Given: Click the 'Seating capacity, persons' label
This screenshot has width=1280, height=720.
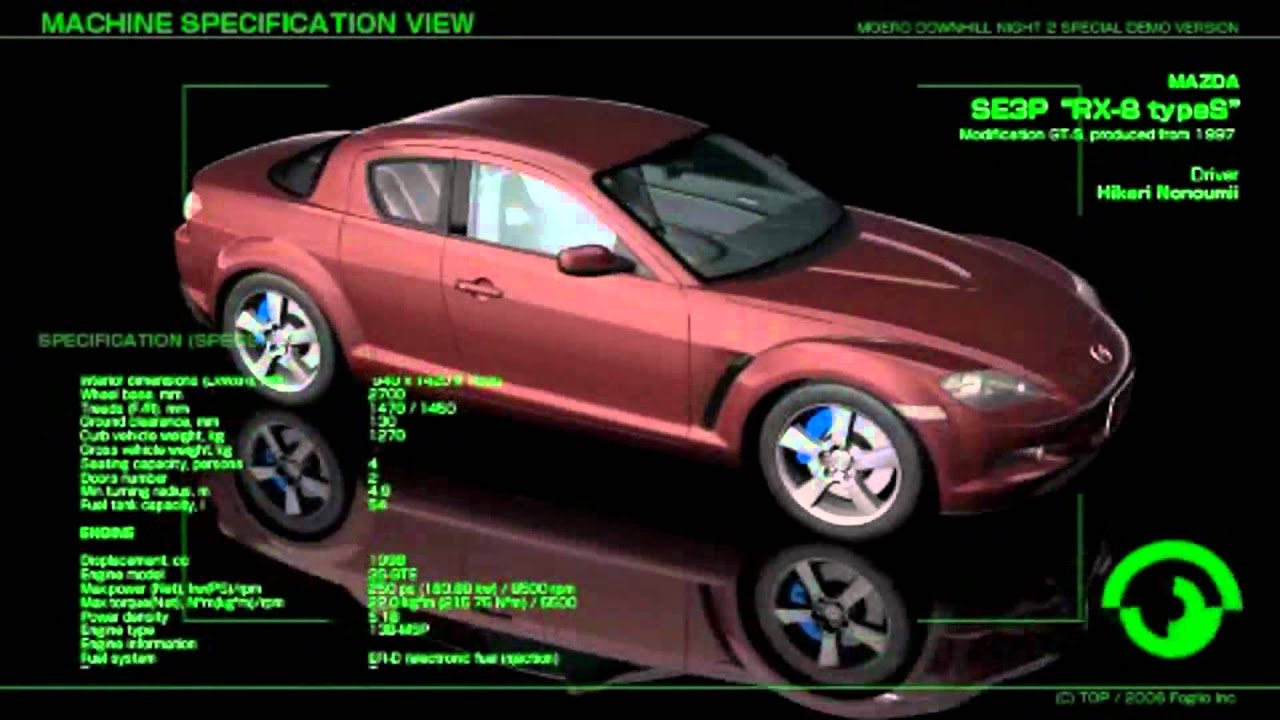Looking at the screenshot, I should click(x=161, y=464).
